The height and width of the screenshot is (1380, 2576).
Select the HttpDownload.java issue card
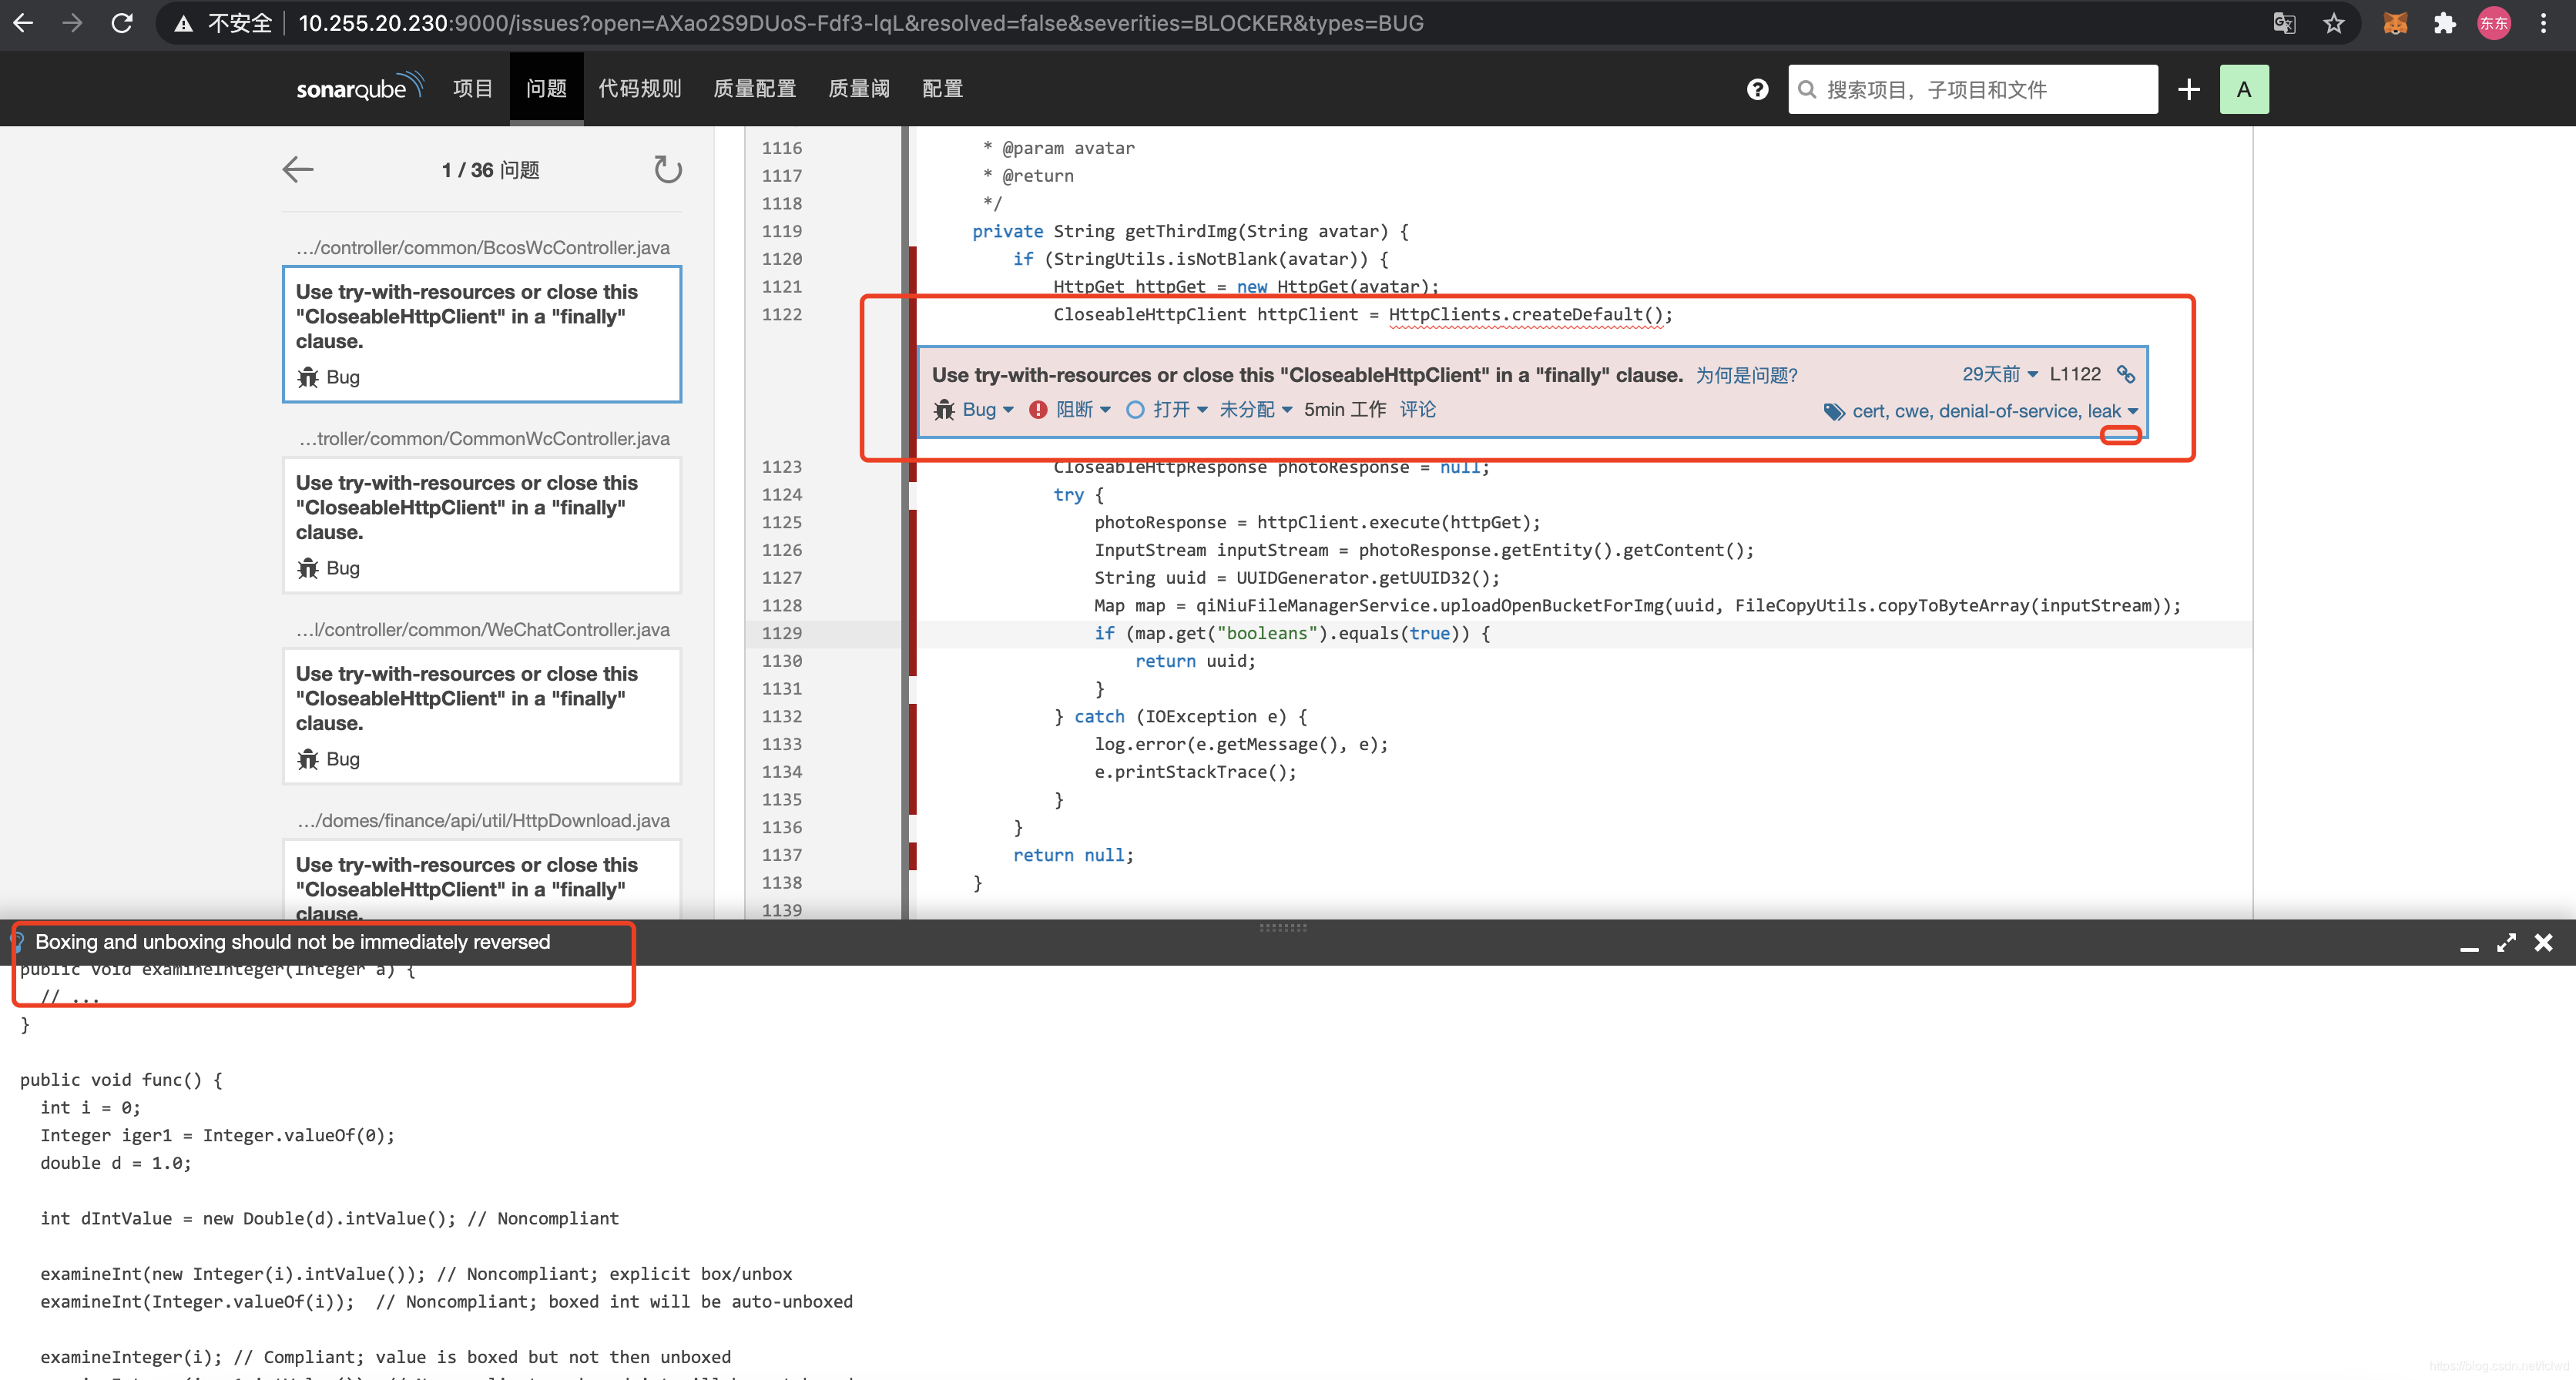482,880
